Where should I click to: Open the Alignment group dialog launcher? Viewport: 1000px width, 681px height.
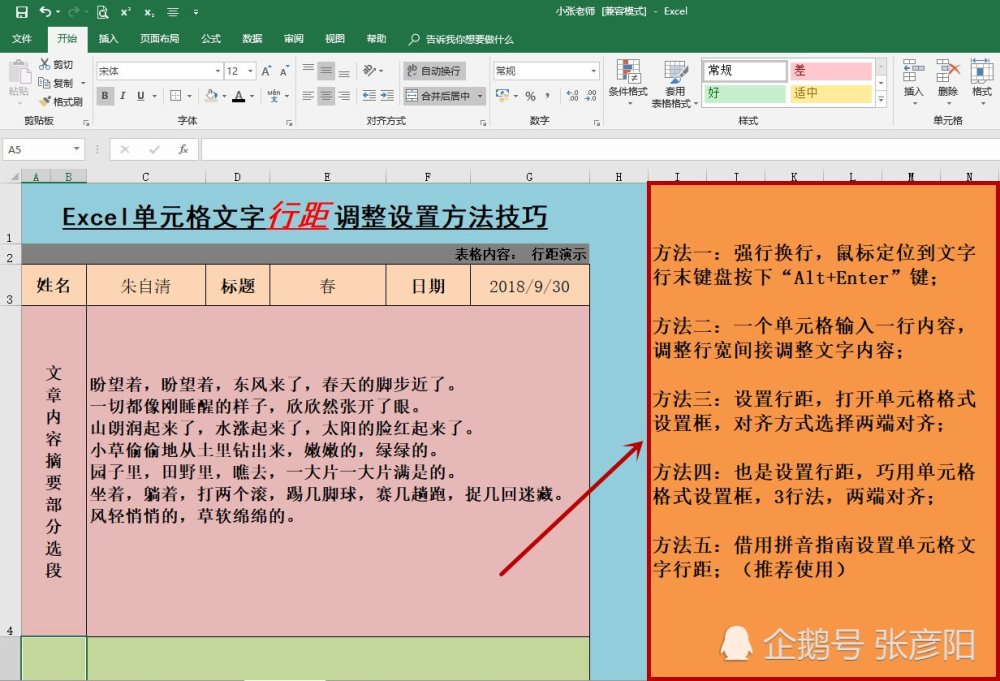point(483,122)
